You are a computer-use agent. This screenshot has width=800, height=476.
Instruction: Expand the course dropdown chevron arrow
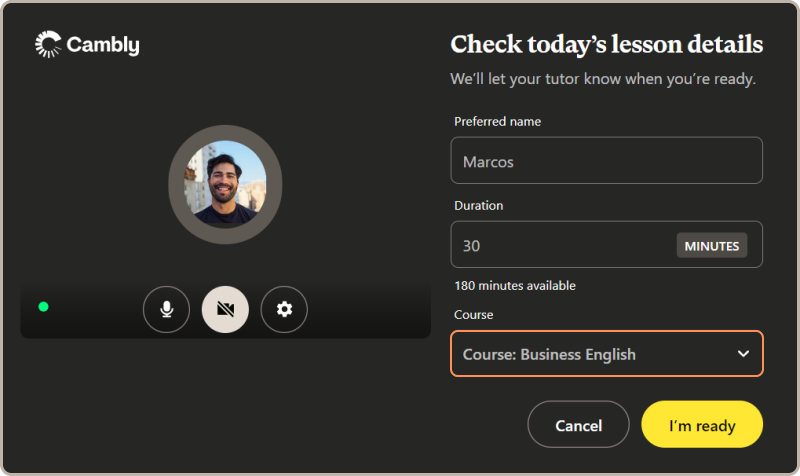[x=743, y=354]
